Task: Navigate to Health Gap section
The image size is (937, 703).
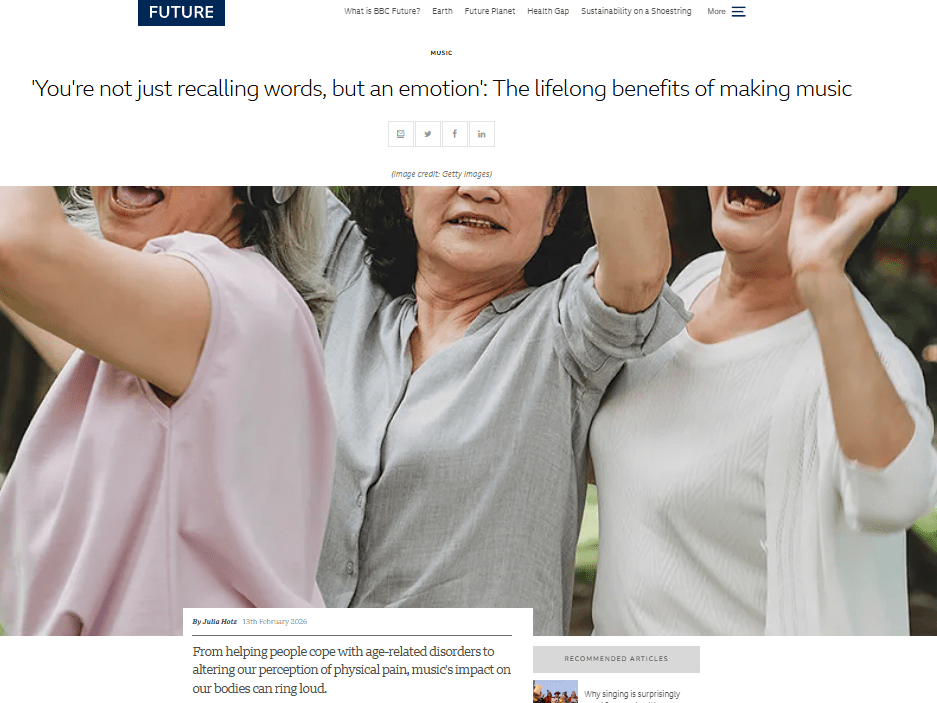Action: click(x=548, y=11)
